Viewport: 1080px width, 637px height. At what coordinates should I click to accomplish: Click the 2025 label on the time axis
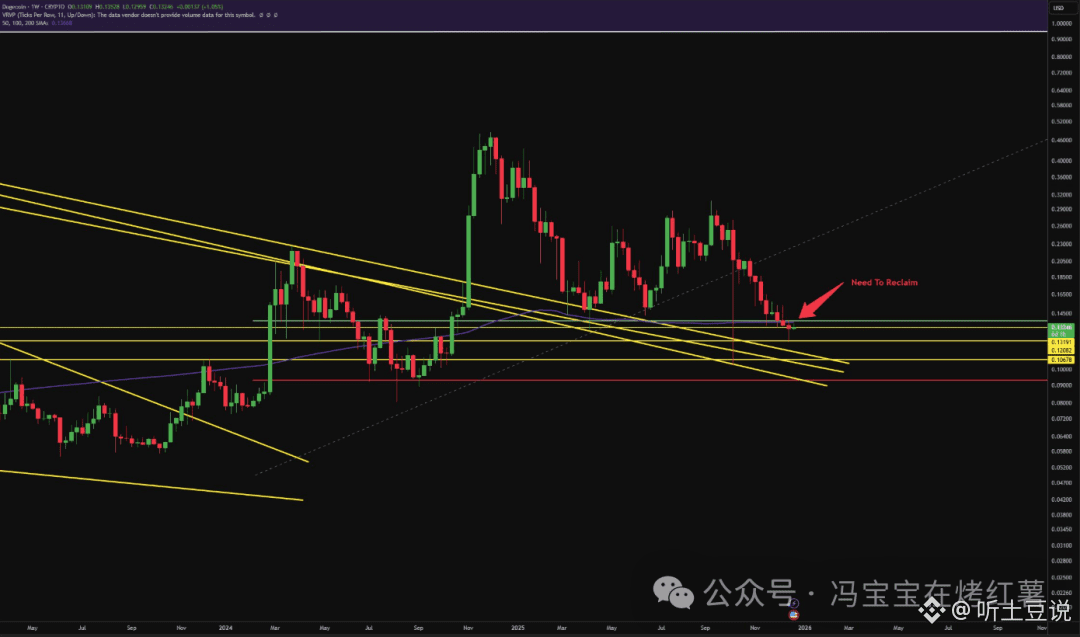pyautogui.click(x=518, y=628)
